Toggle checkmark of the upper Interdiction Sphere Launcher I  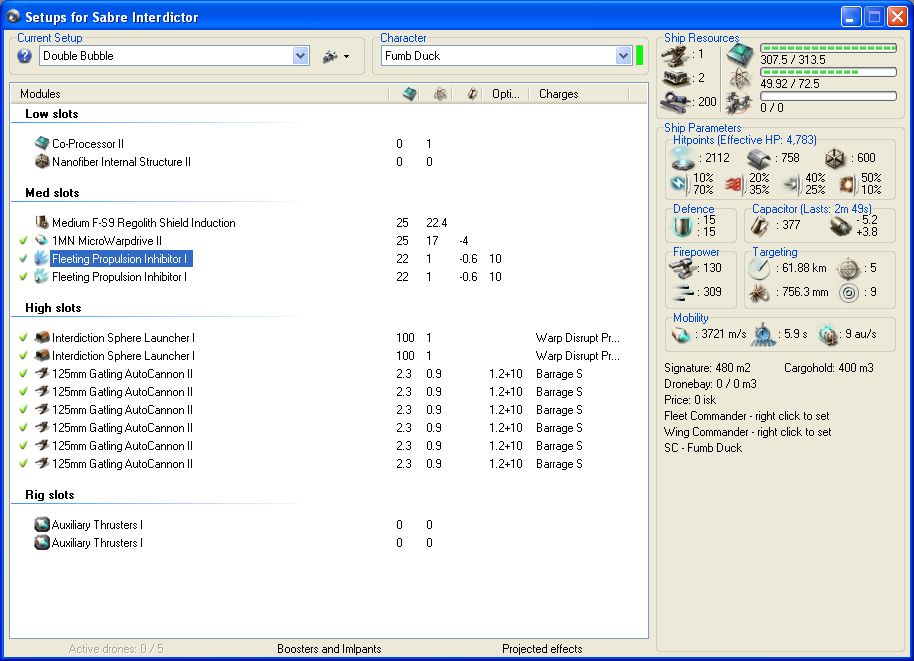pos(23,337)
